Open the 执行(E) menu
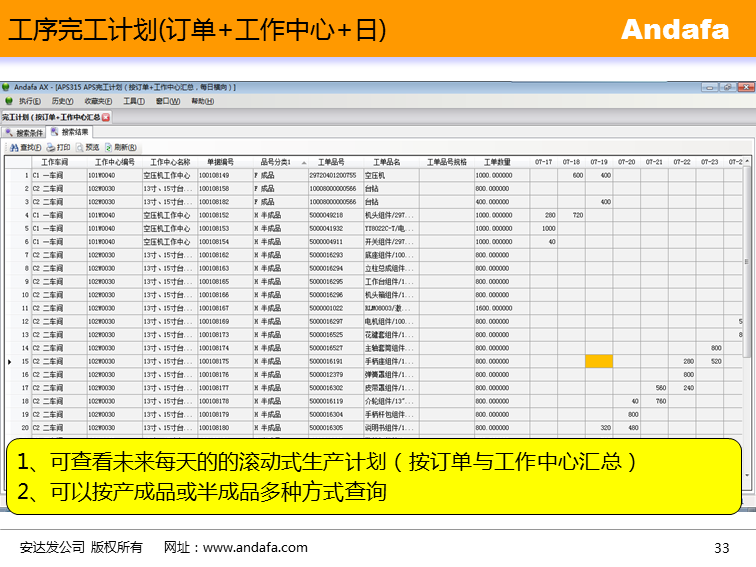The width and height of the screenshot is (756, 567). 29,101
